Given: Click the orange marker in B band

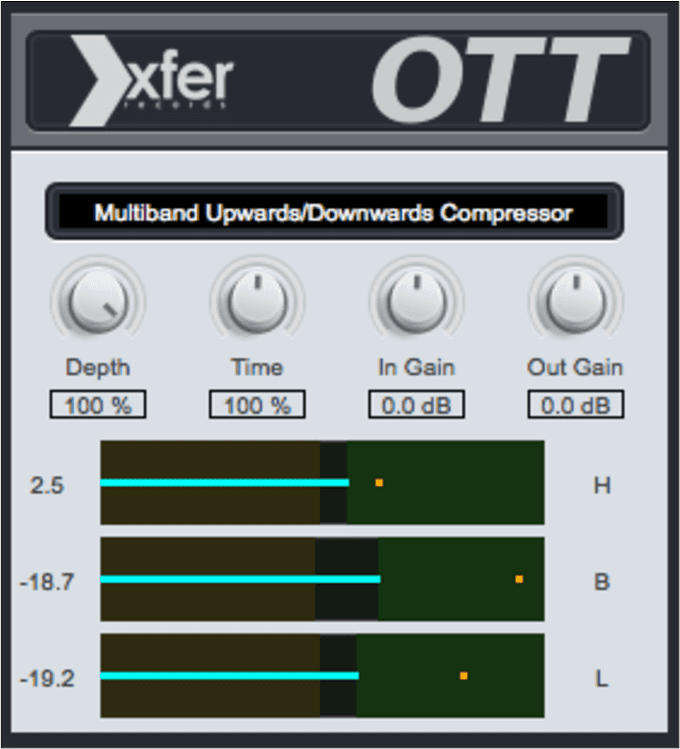Looking at the screenshot, I should (519, 579).
